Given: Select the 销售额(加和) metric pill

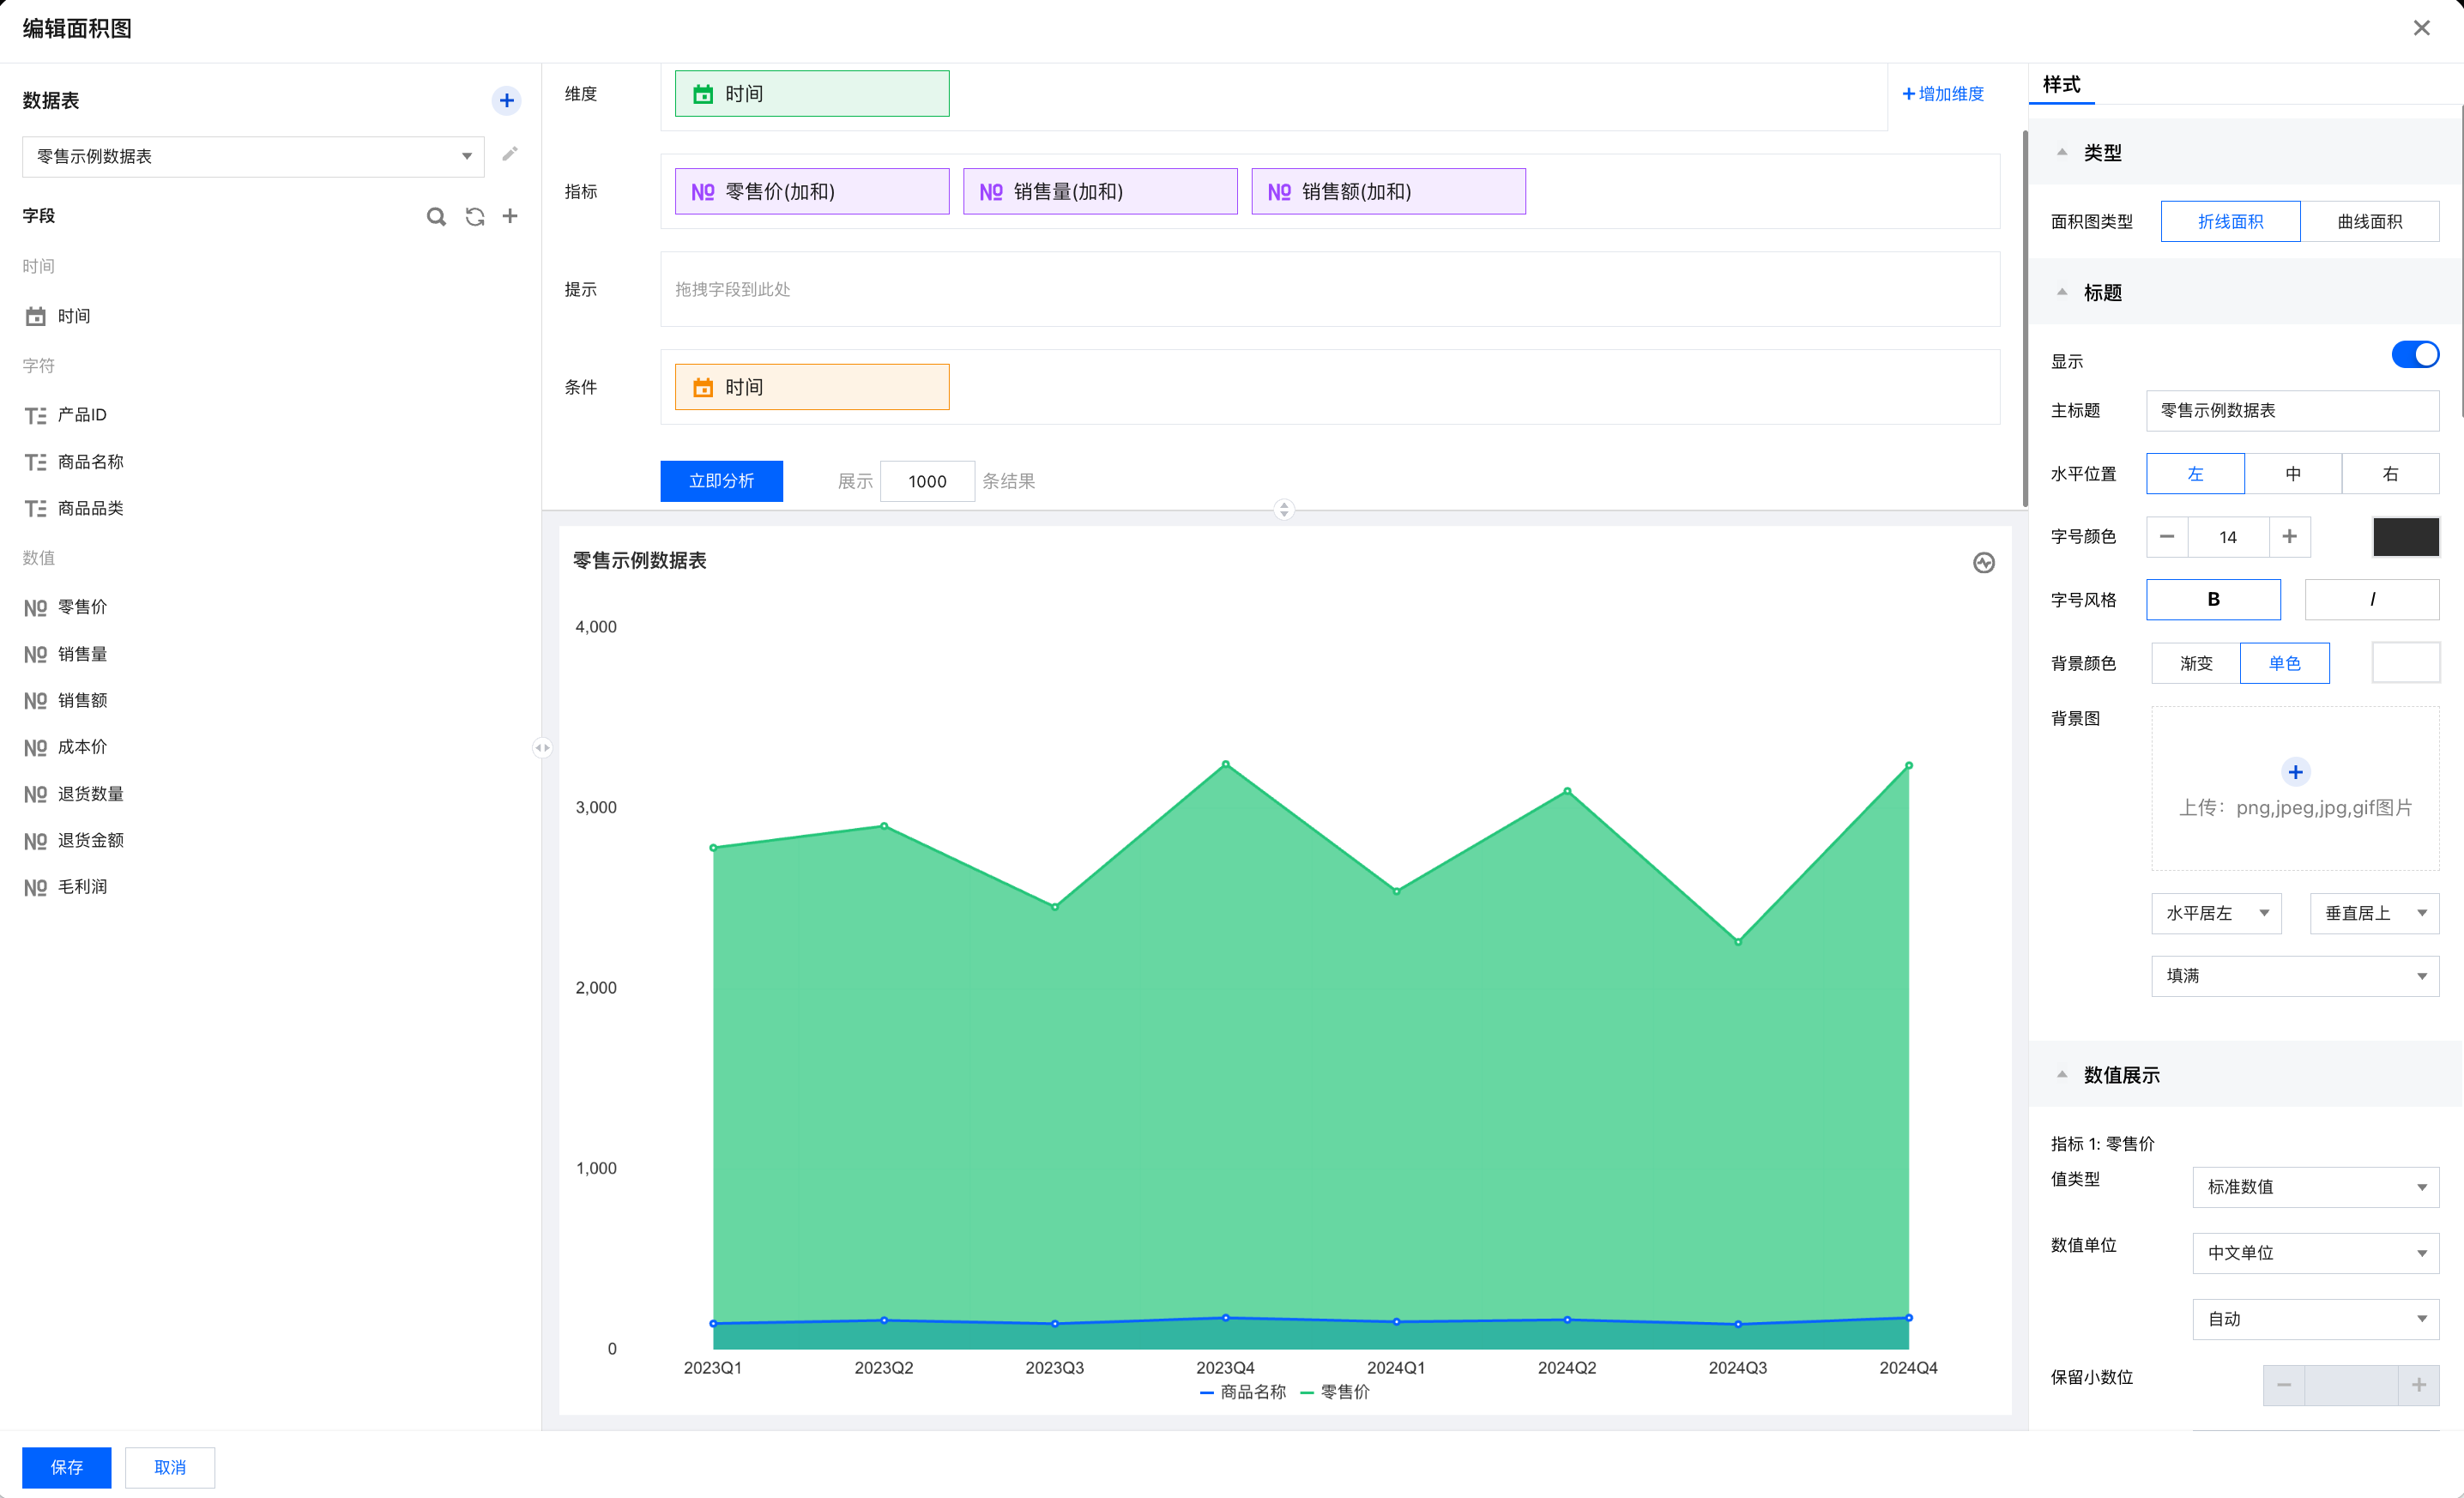Looking at the screenshot, I should pyautogui.click(x=1388, y=192).
